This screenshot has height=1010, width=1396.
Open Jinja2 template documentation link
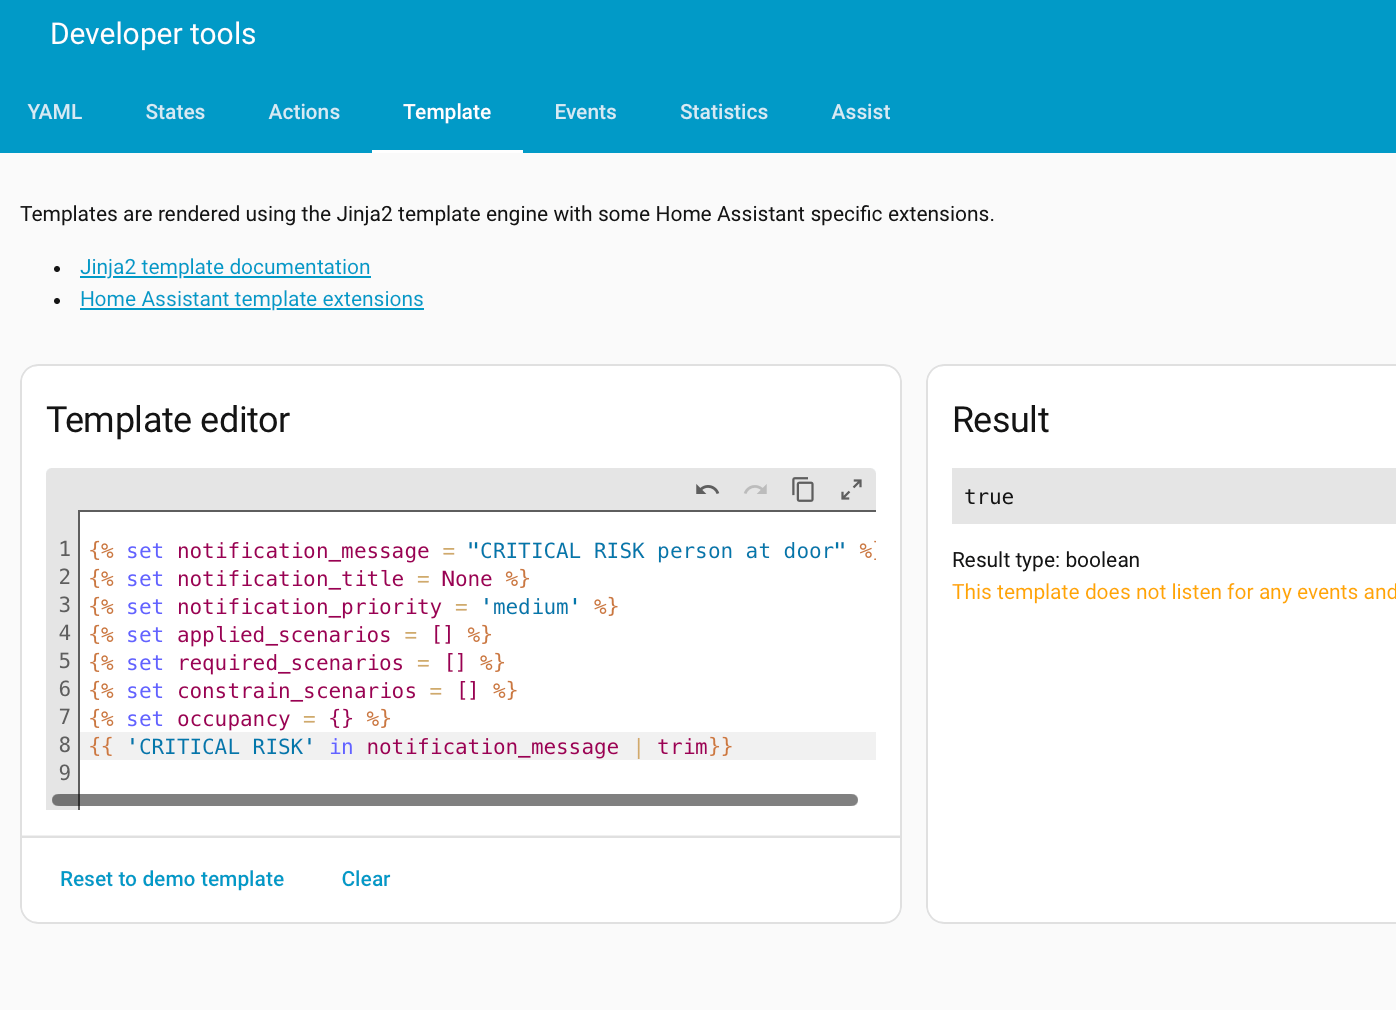point(225,267)
